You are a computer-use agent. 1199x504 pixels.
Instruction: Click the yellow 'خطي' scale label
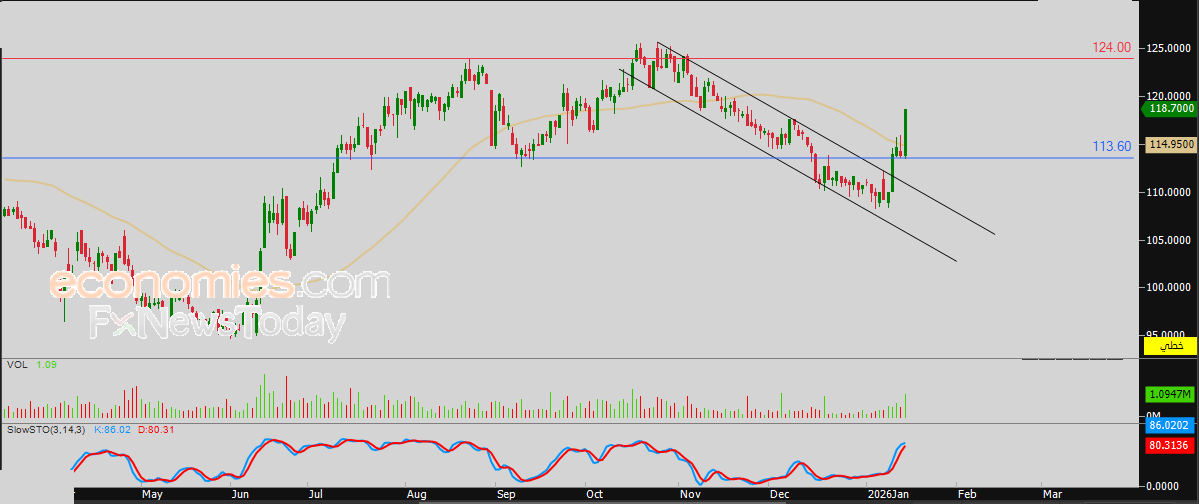[1170, 345]
